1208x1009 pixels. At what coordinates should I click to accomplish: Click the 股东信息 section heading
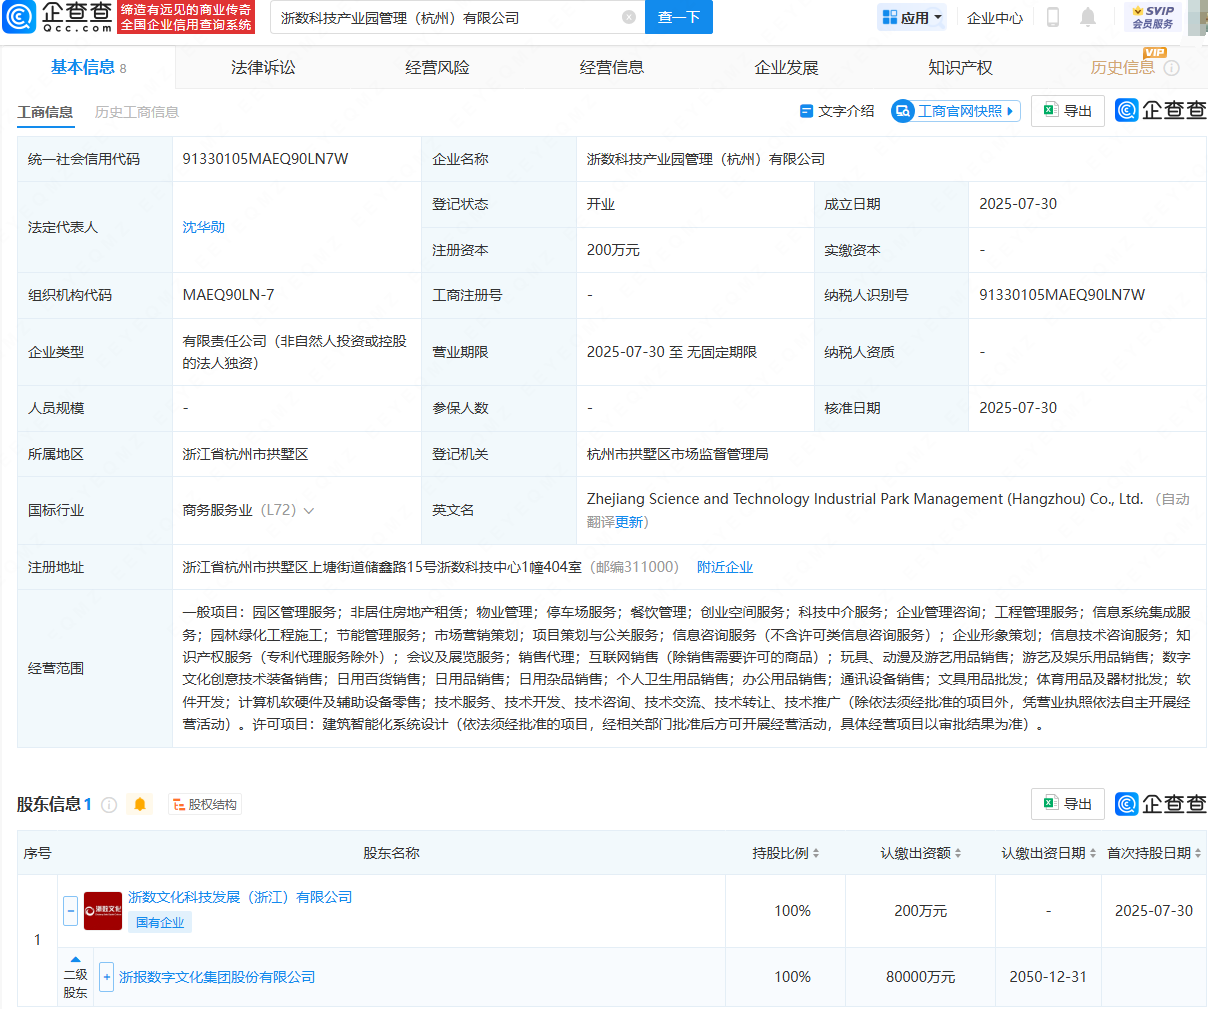tap(48, 804)
